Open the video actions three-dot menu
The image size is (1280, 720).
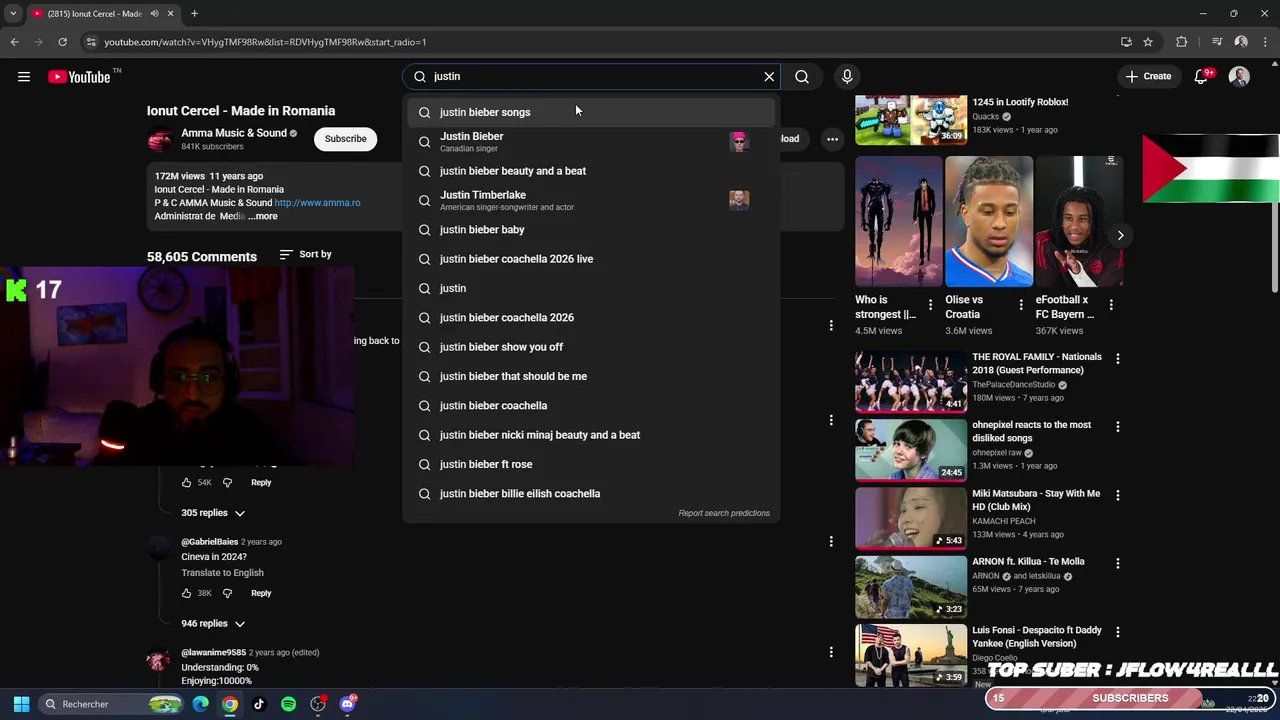point(832,139)
